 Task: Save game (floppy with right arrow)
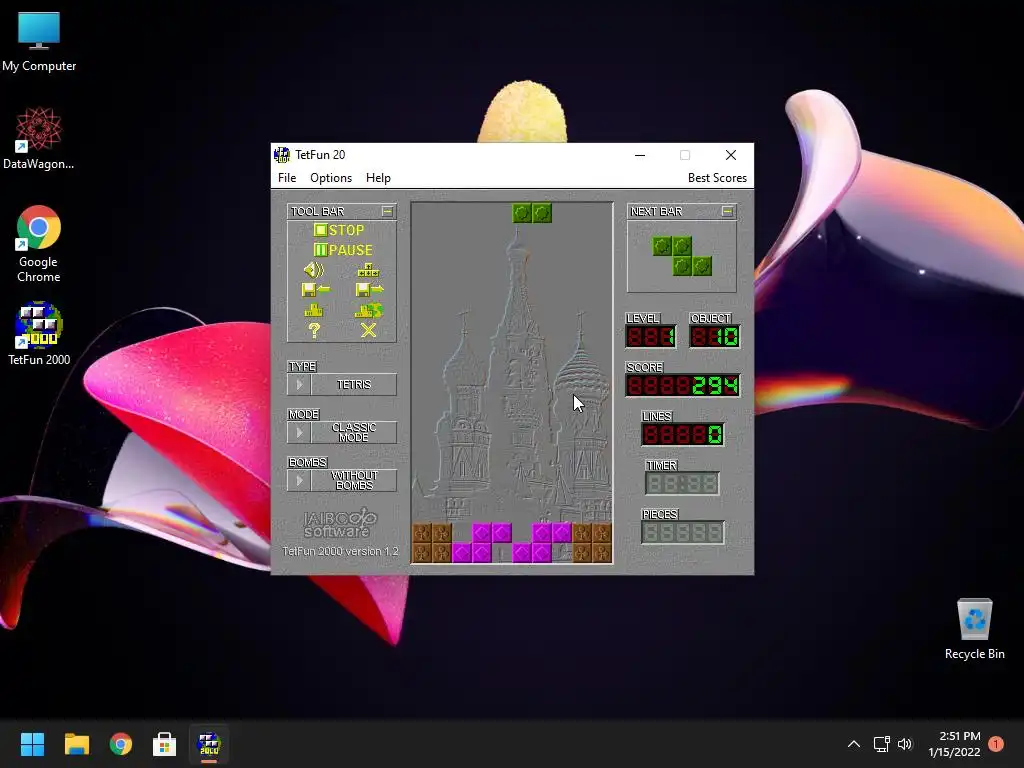(369, 289)
